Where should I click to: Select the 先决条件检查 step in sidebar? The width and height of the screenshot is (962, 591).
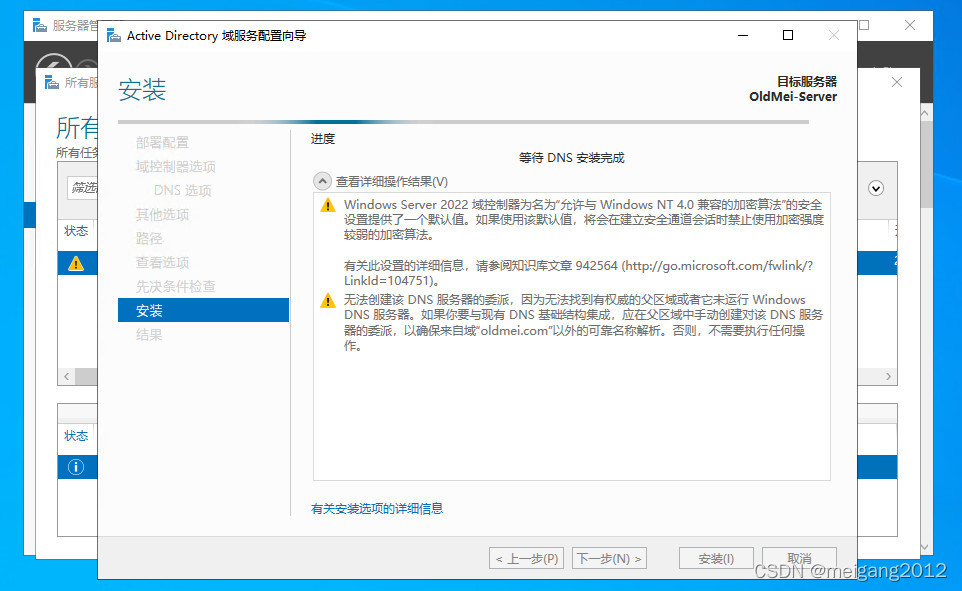pos(175,286)
